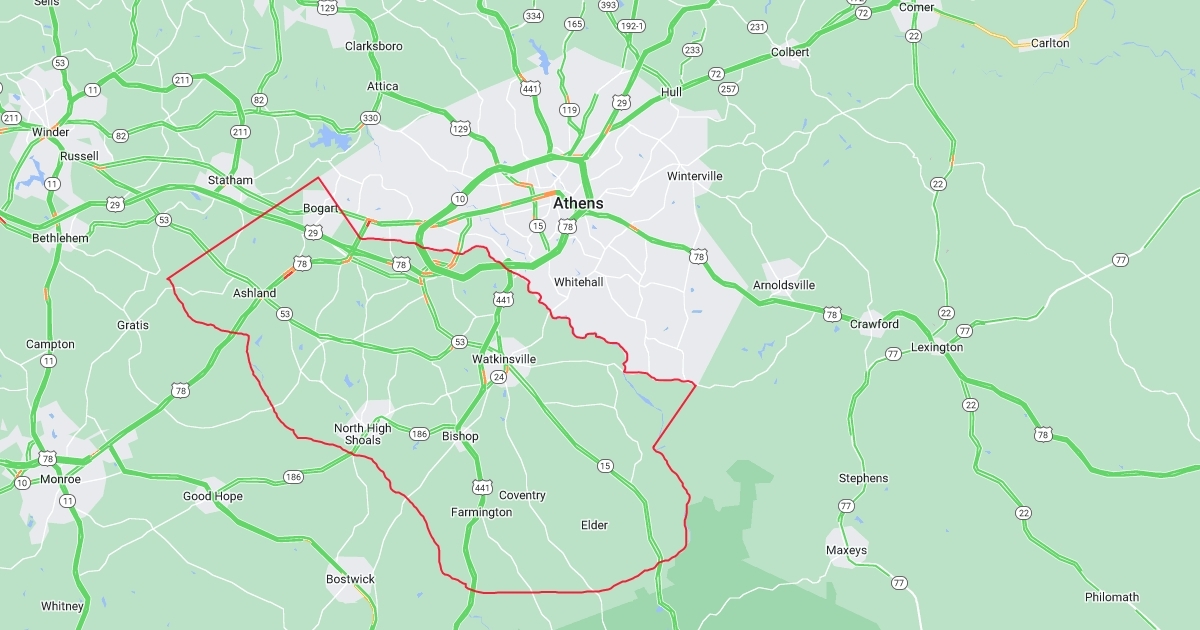Select the route 233 shield marker
The image size is (1200, 630).
point(692,50)
